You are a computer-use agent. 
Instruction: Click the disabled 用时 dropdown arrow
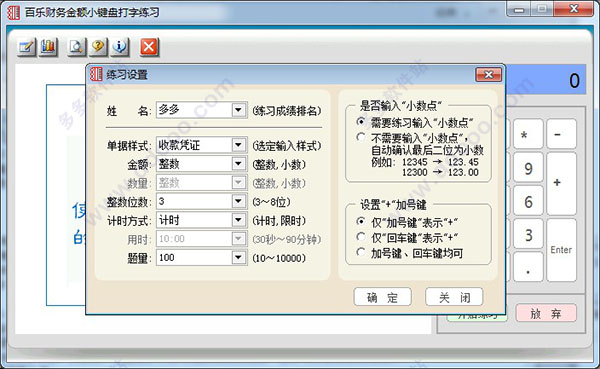tap(238, 239)
